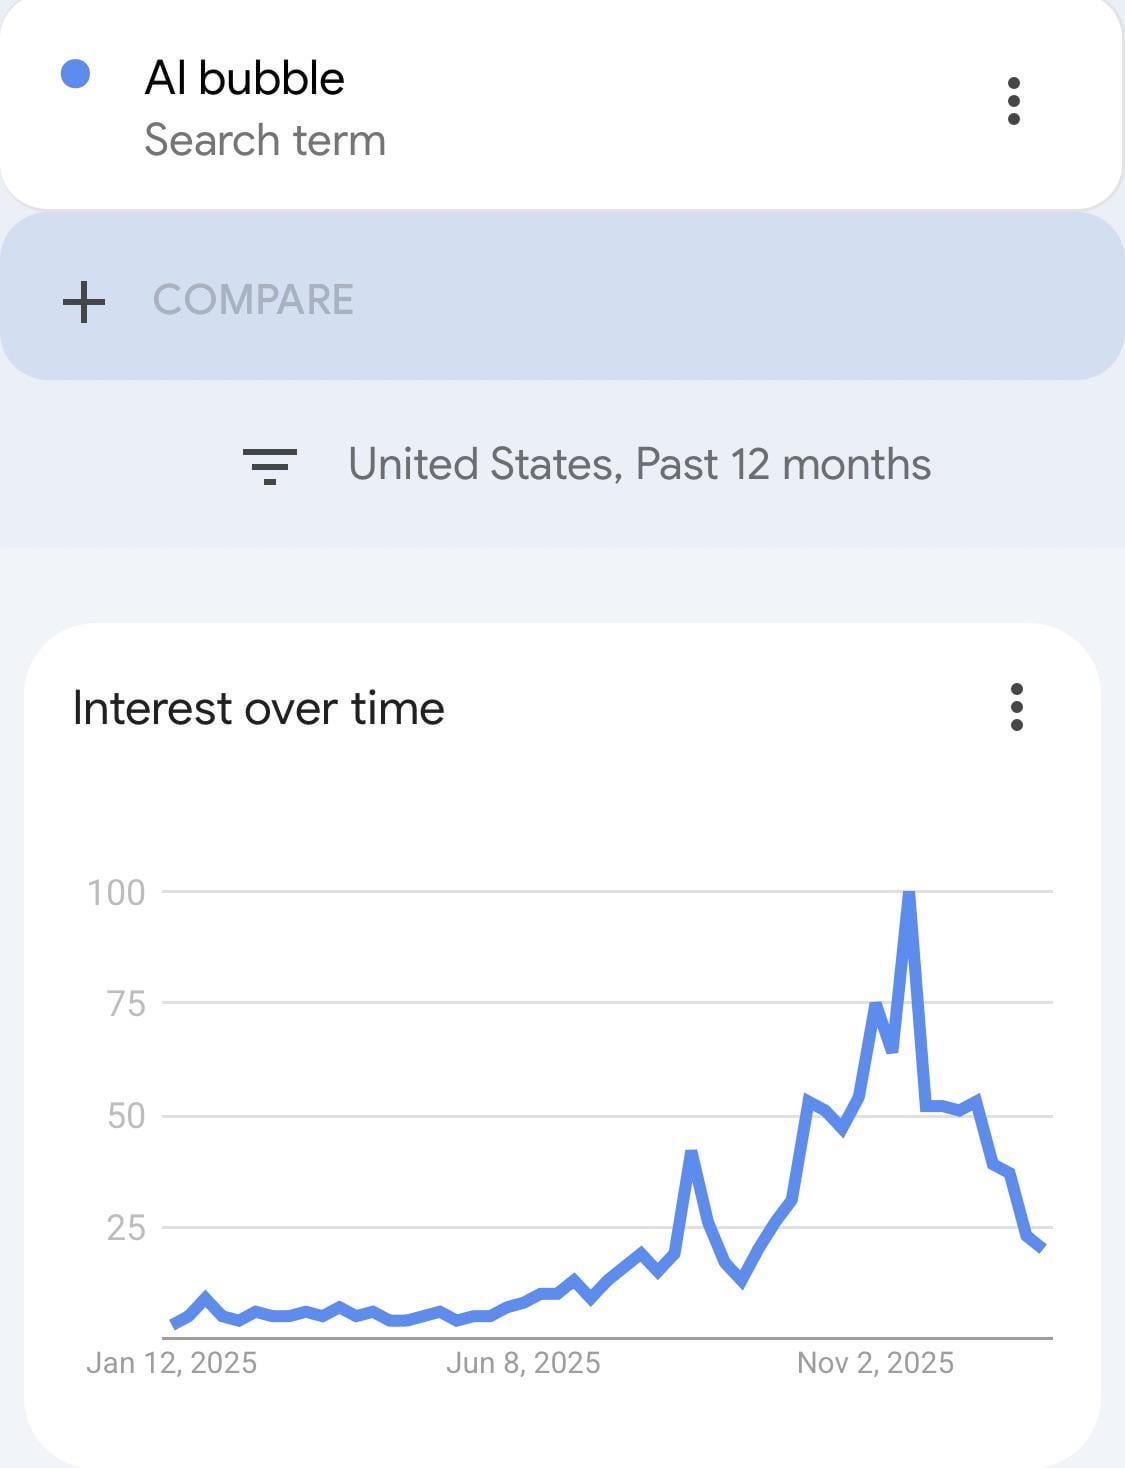Select the Nov 2, 2025 axis label
This screenshot has height=1468, width=1125.
click(x=875, y=1363)
